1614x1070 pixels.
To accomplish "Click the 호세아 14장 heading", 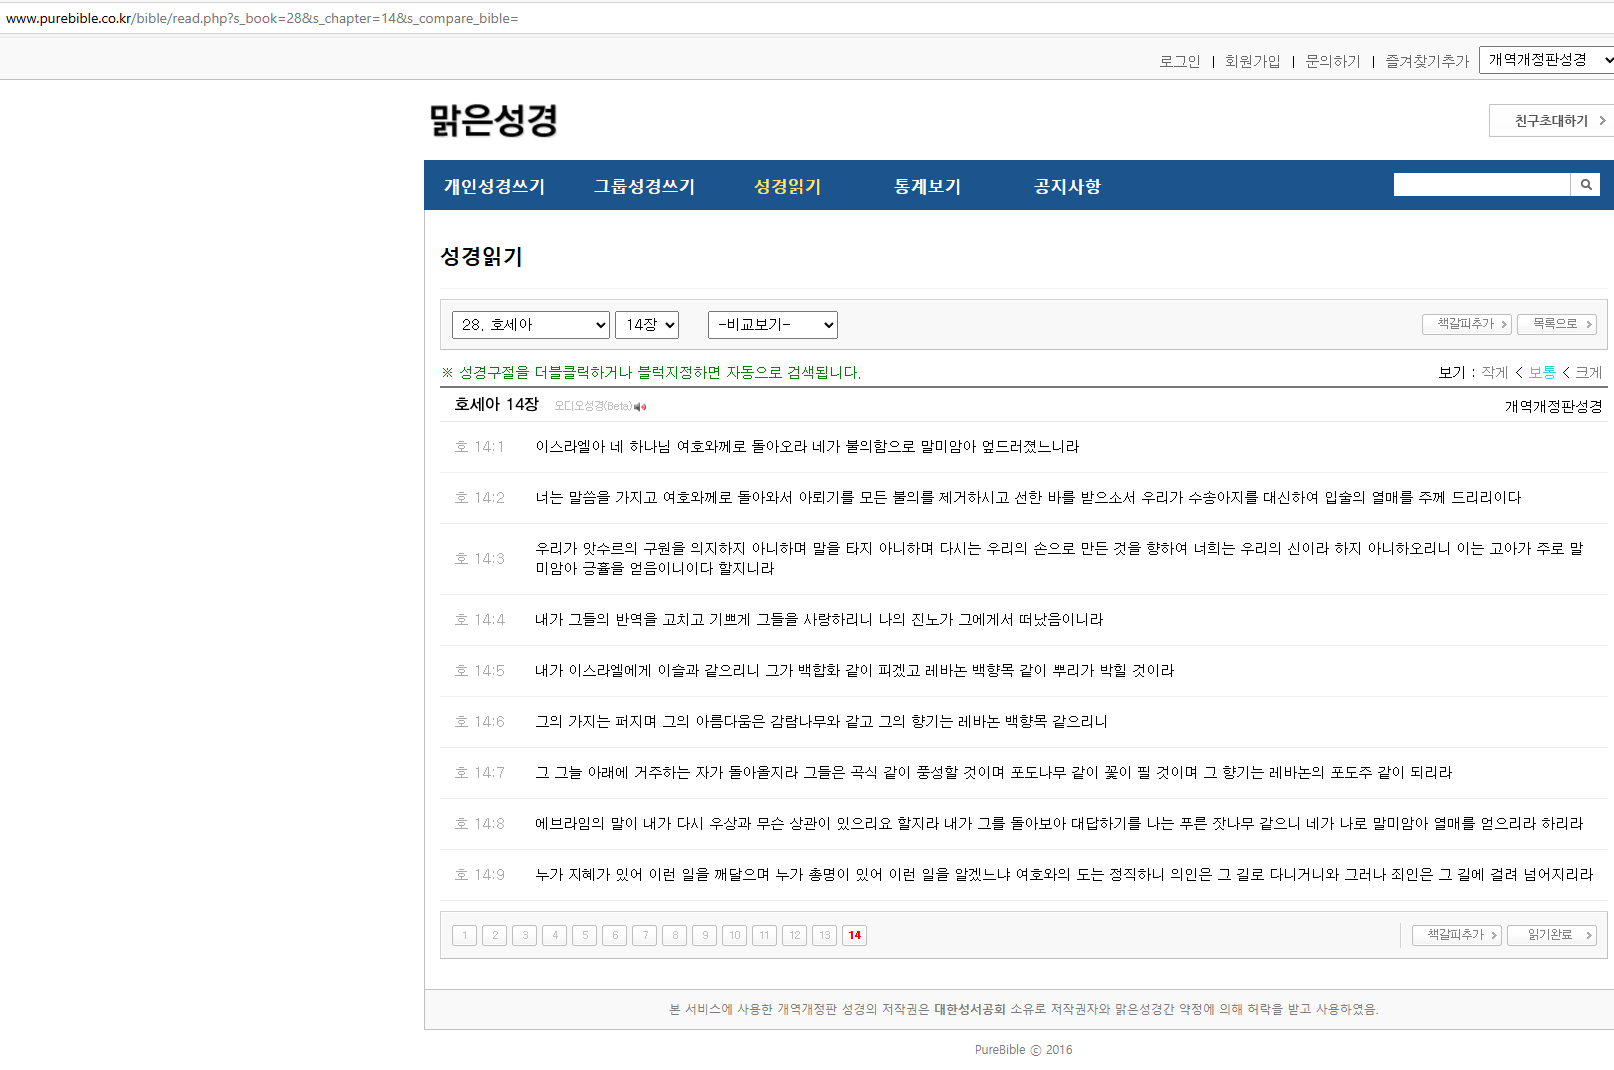I will click(496, 404).
